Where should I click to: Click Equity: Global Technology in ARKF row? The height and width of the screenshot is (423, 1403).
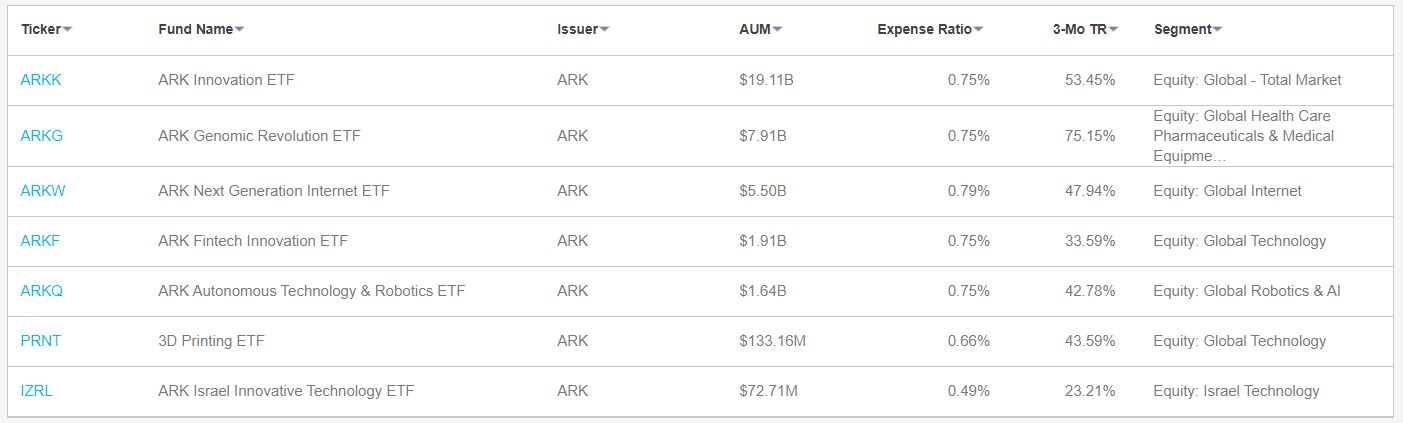point(1240,241)
